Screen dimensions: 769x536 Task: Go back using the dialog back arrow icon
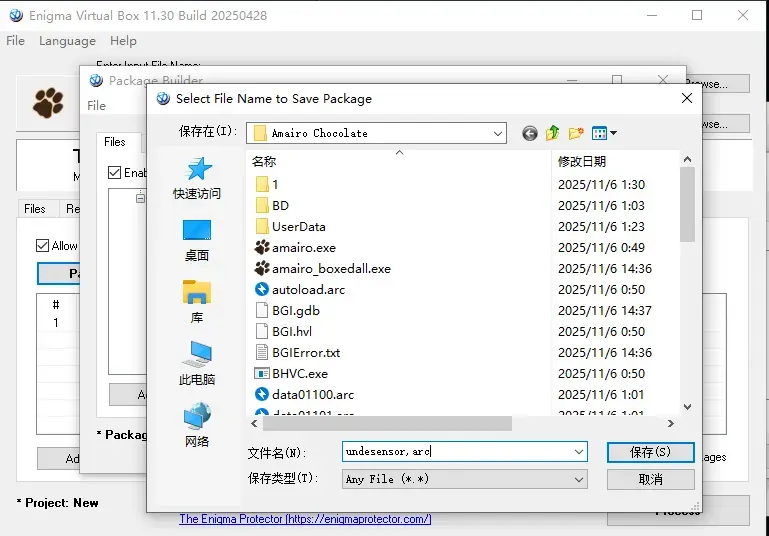click(x=530, y=133)
